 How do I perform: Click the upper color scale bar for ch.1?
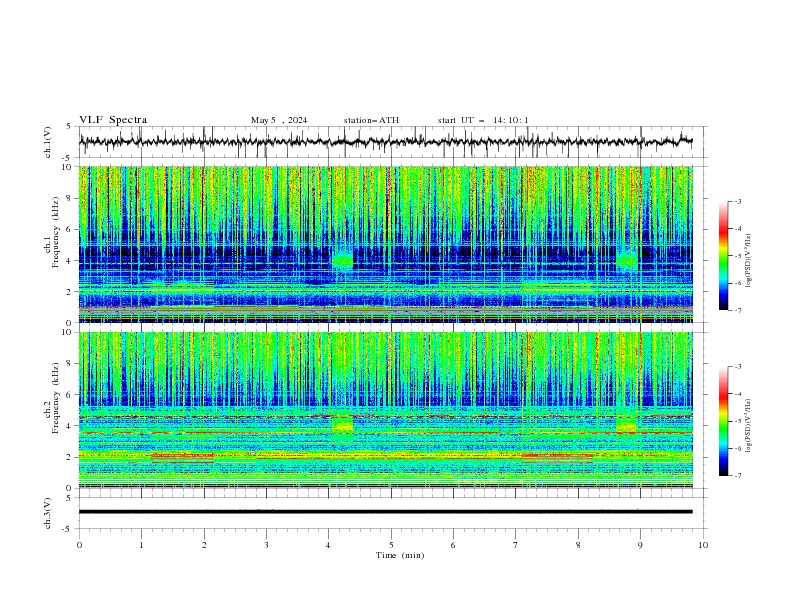tap(724, 256)
